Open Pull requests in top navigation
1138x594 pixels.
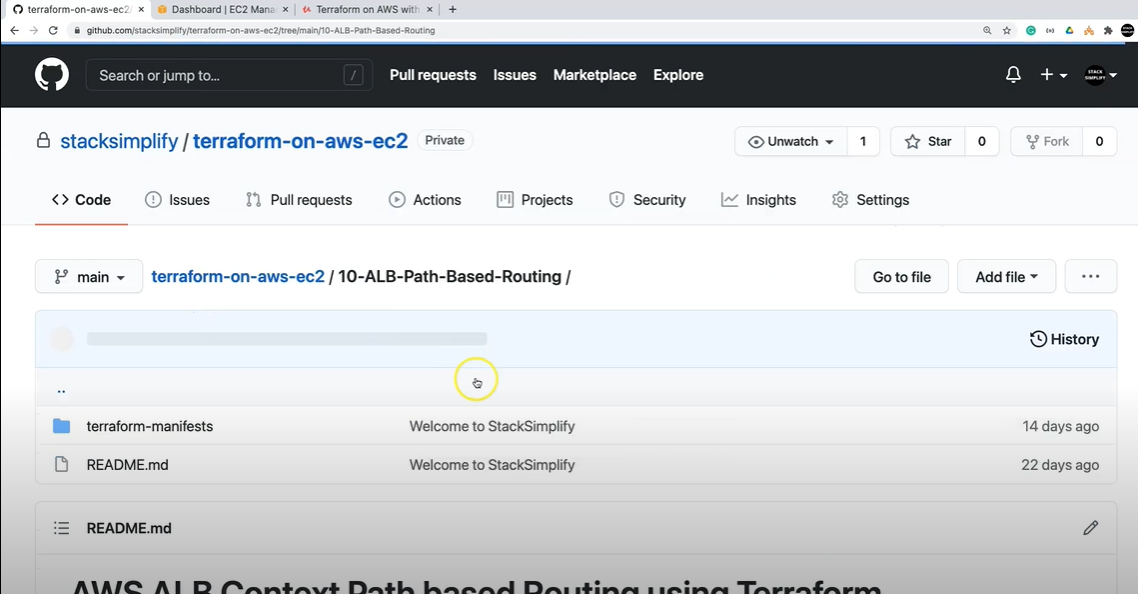433,75
